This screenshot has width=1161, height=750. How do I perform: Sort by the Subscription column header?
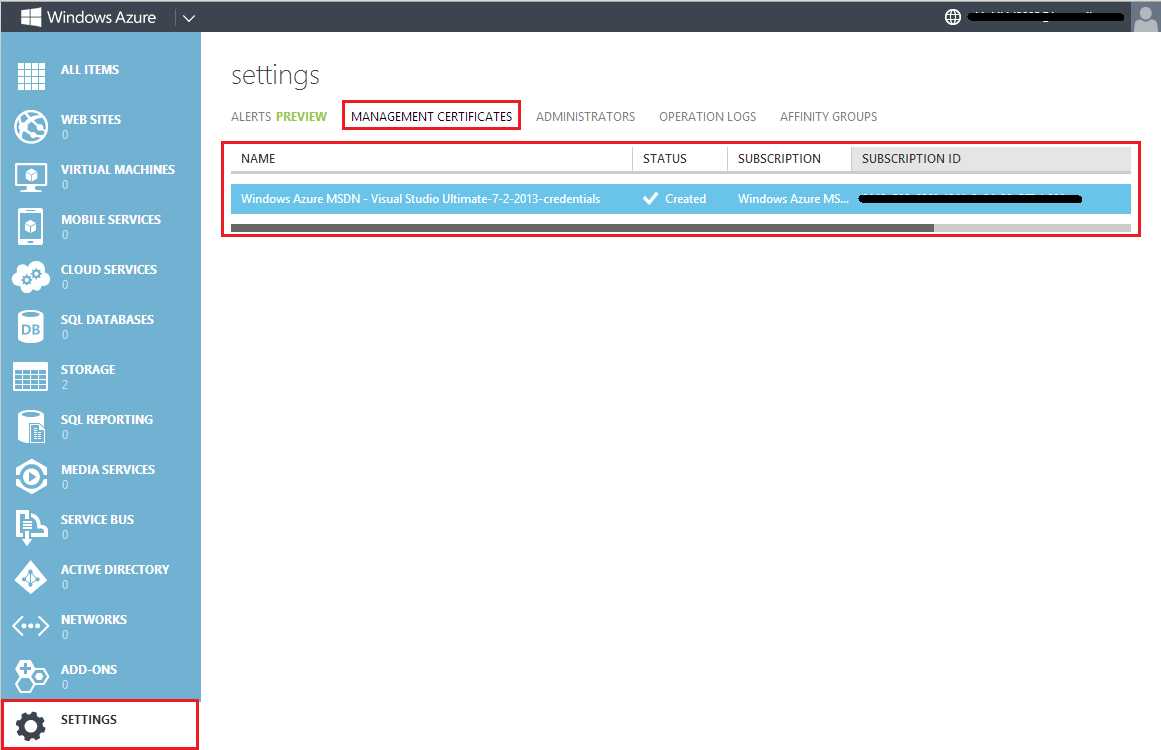(789, 158)
